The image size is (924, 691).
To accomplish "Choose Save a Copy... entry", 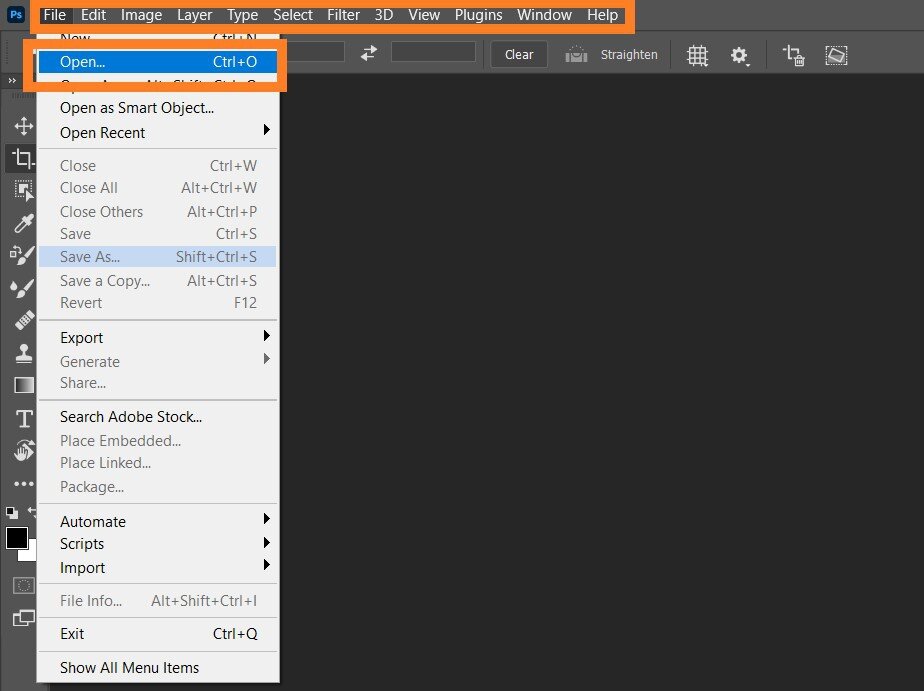I will click(x=158, y=281).
